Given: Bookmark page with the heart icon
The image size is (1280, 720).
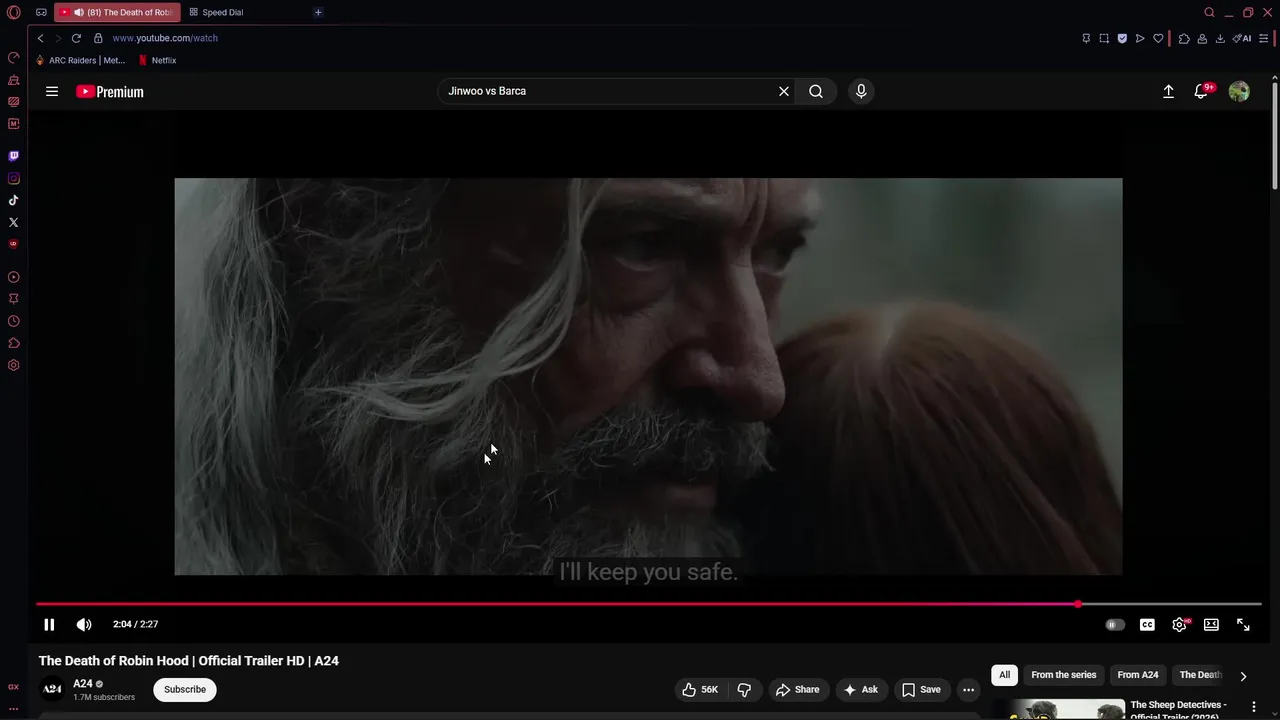Looking at the screenshot, I should pyautogui.click(x=1158, y=38).
